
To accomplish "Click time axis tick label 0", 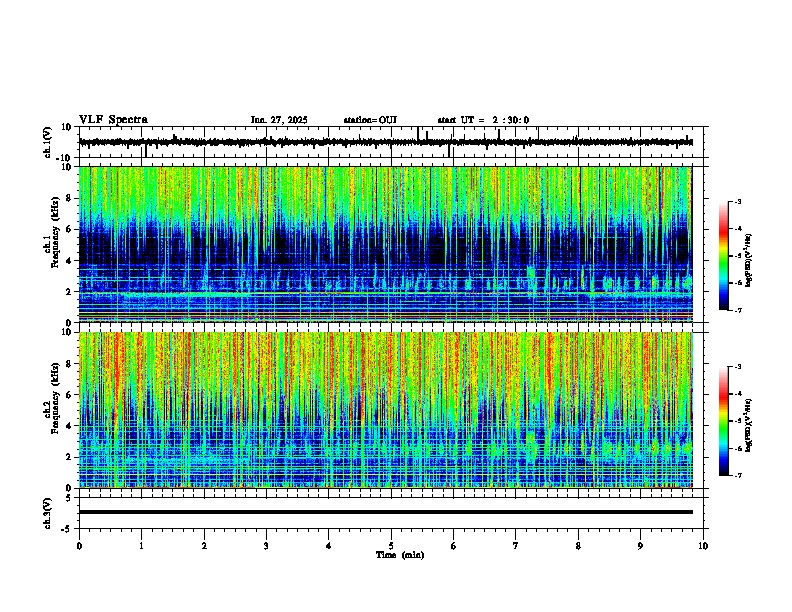I will pyautogui.click(x=79, y=546).
